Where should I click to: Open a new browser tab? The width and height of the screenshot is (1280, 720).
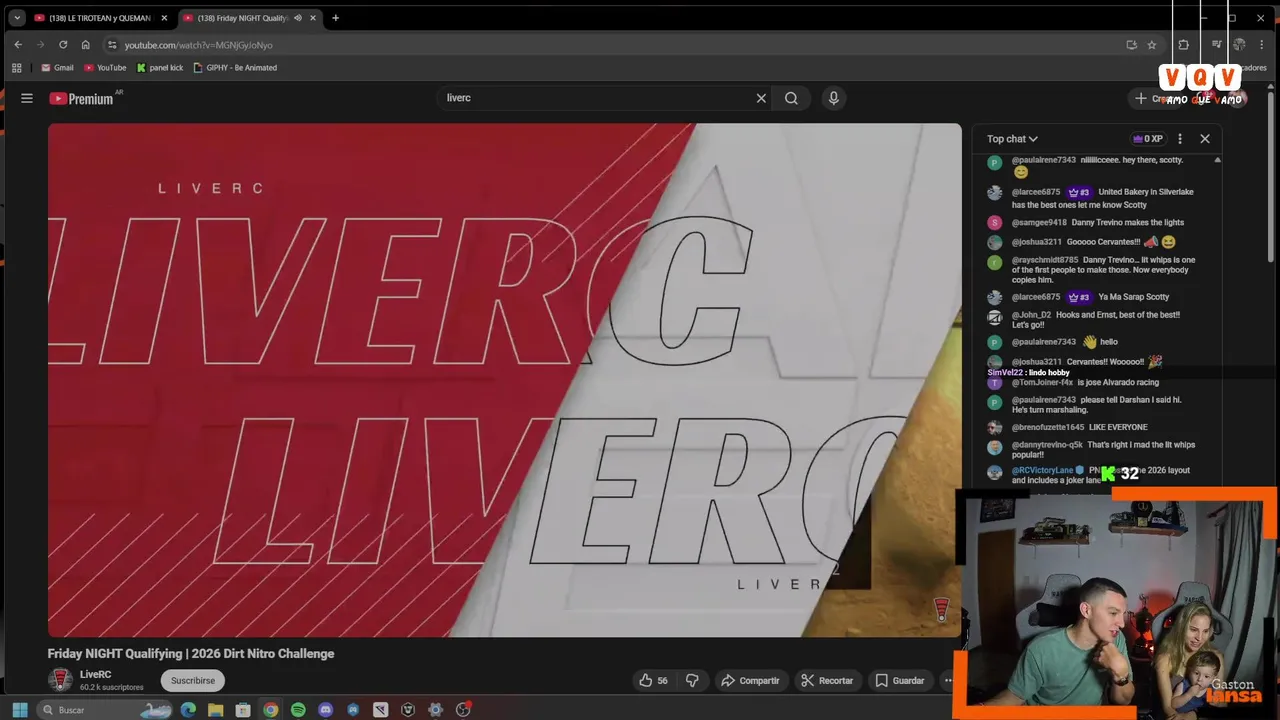(335, 18)
